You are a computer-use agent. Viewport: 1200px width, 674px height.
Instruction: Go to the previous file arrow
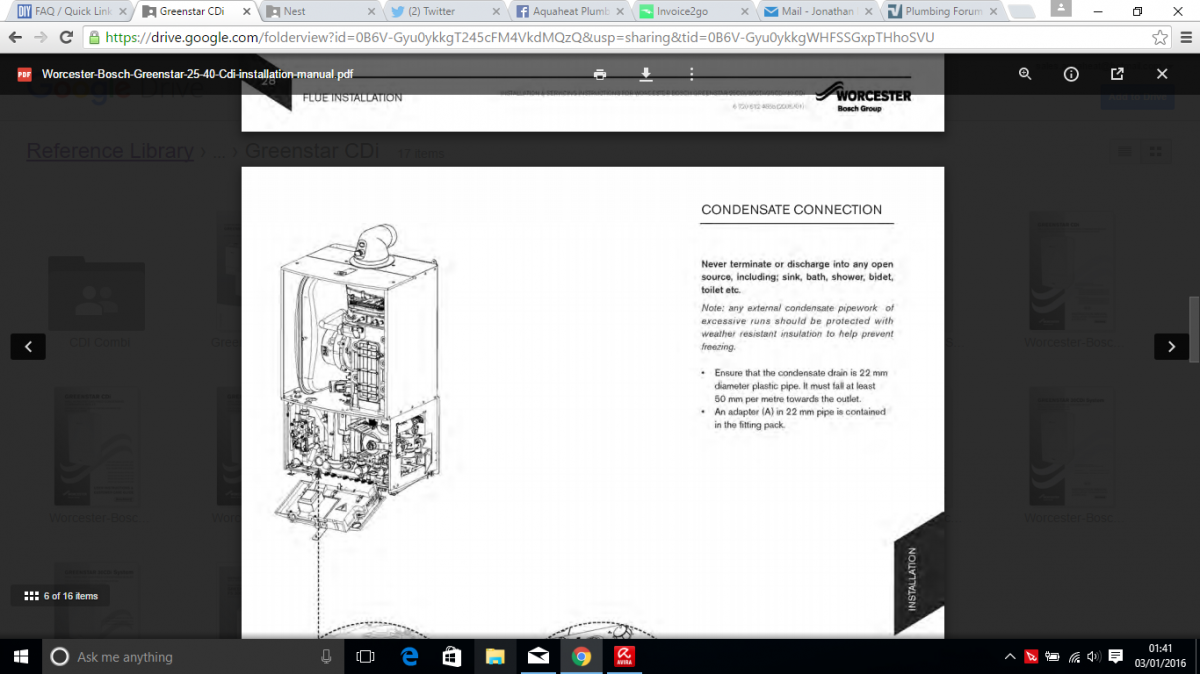click(28, 346)
